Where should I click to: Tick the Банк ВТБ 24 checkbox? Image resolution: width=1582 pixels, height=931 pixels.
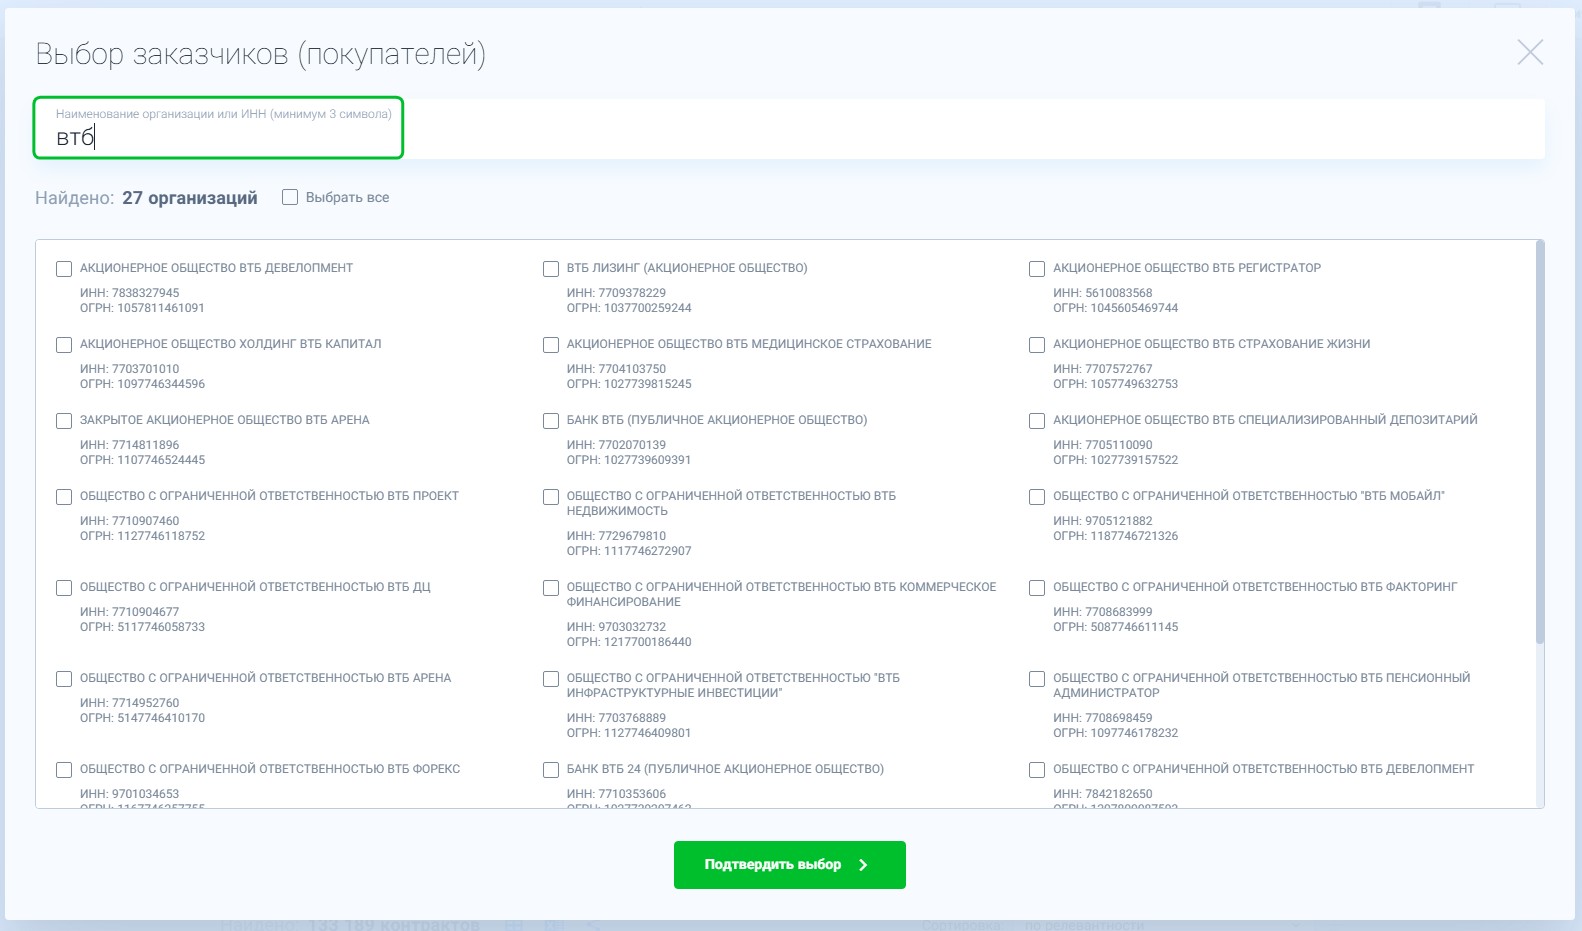pyautogui.click(x=551, y=770)
